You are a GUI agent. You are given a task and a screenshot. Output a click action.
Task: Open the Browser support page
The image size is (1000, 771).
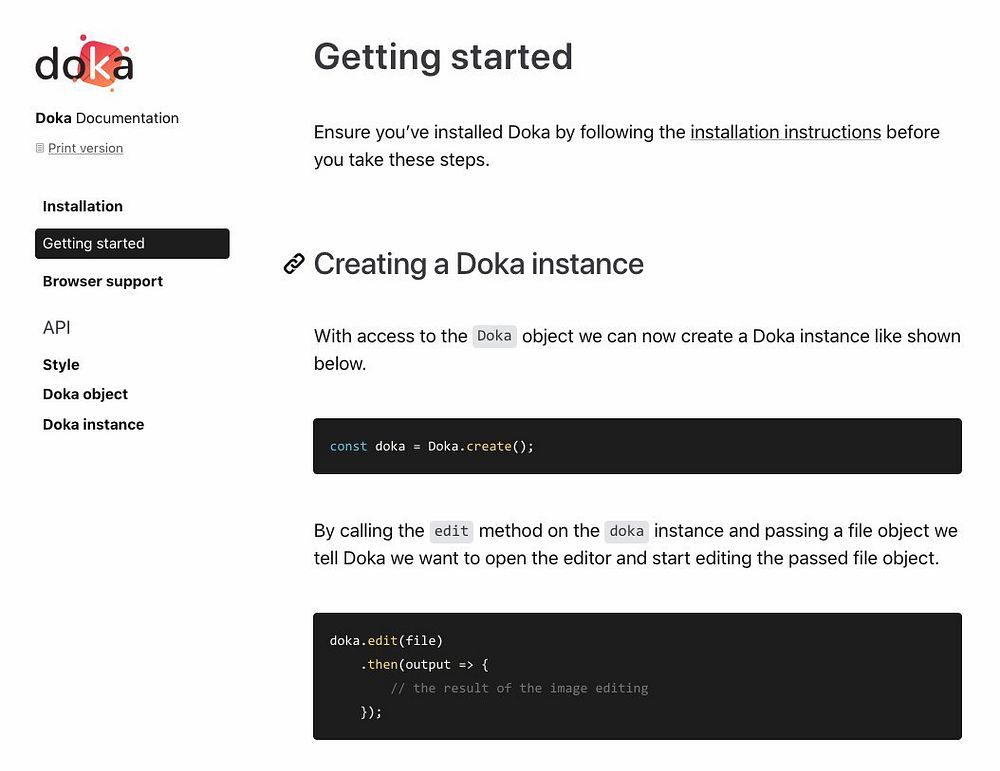[103, 281]
